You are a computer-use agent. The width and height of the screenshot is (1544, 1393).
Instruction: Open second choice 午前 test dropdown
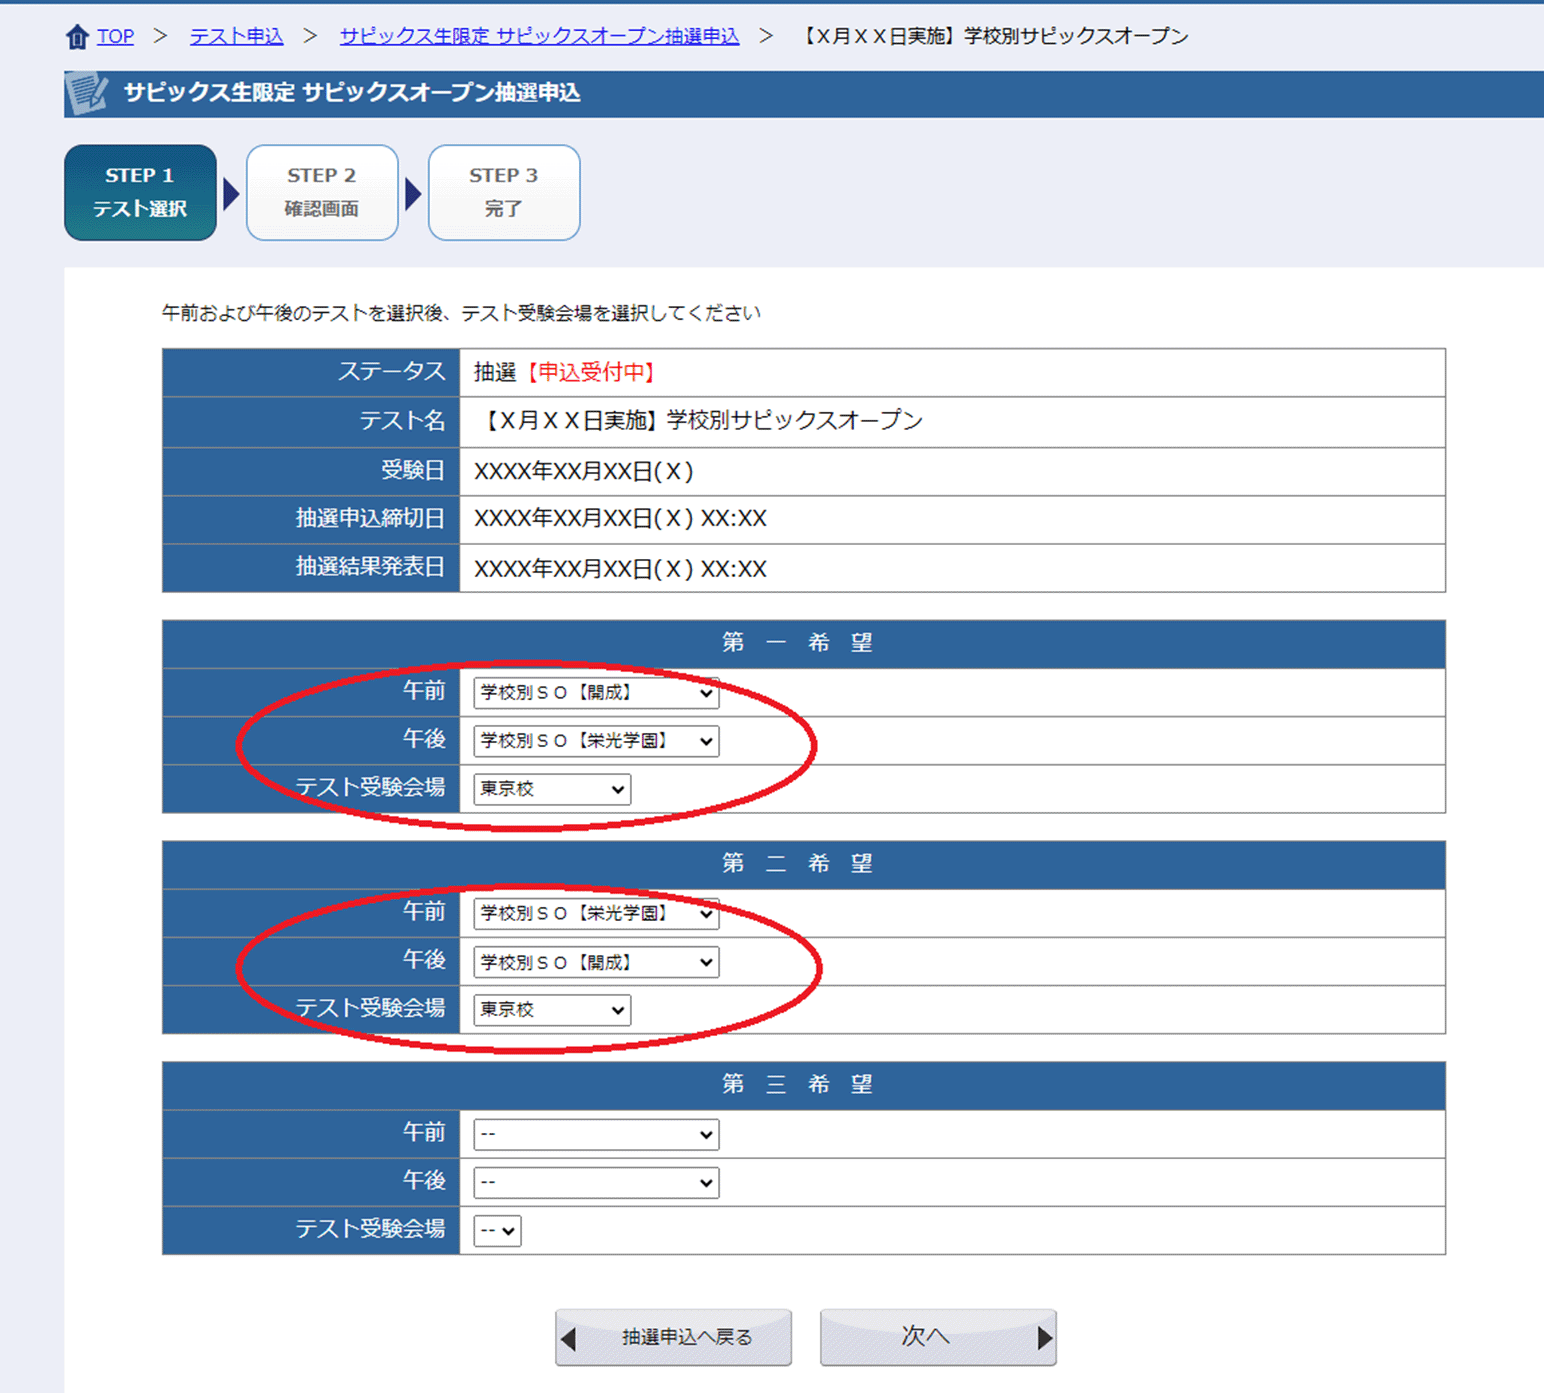click(596, 913)
